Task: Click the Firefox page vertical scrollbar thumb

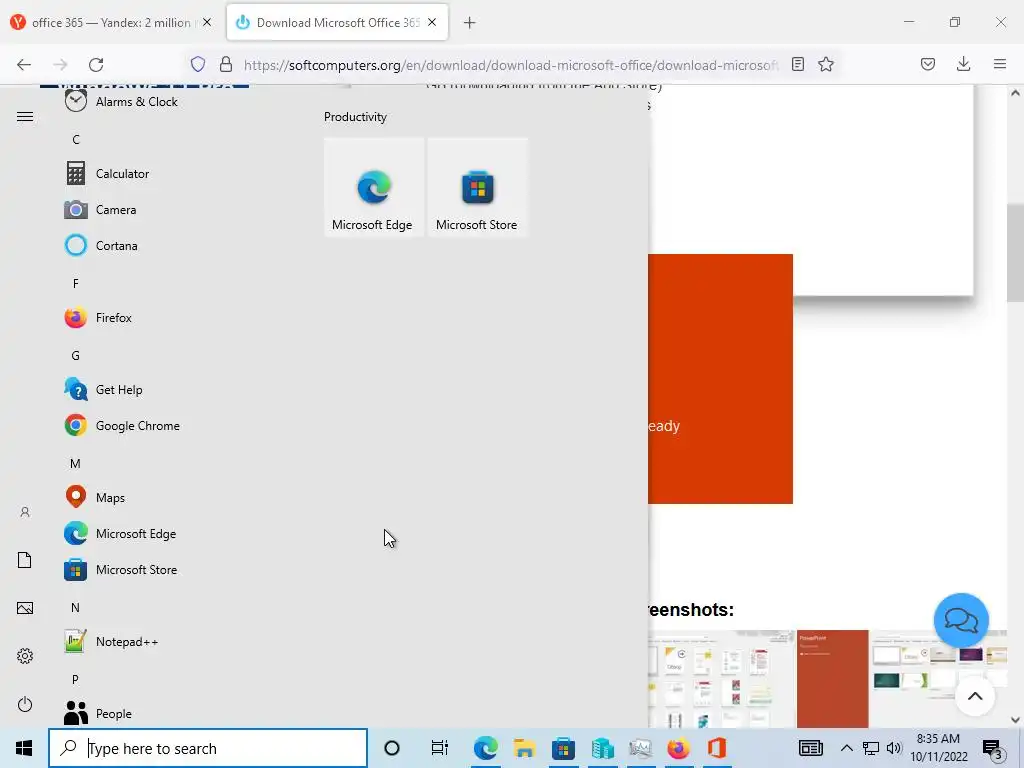Action: click(x=1015, y=253)
